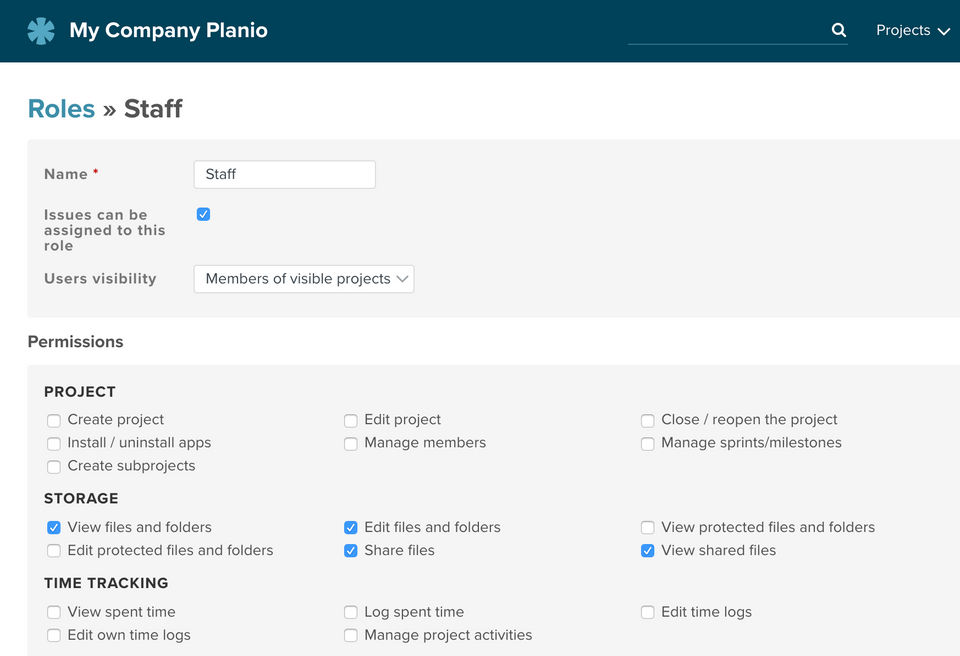Enable Close / reopen the project

648,421
